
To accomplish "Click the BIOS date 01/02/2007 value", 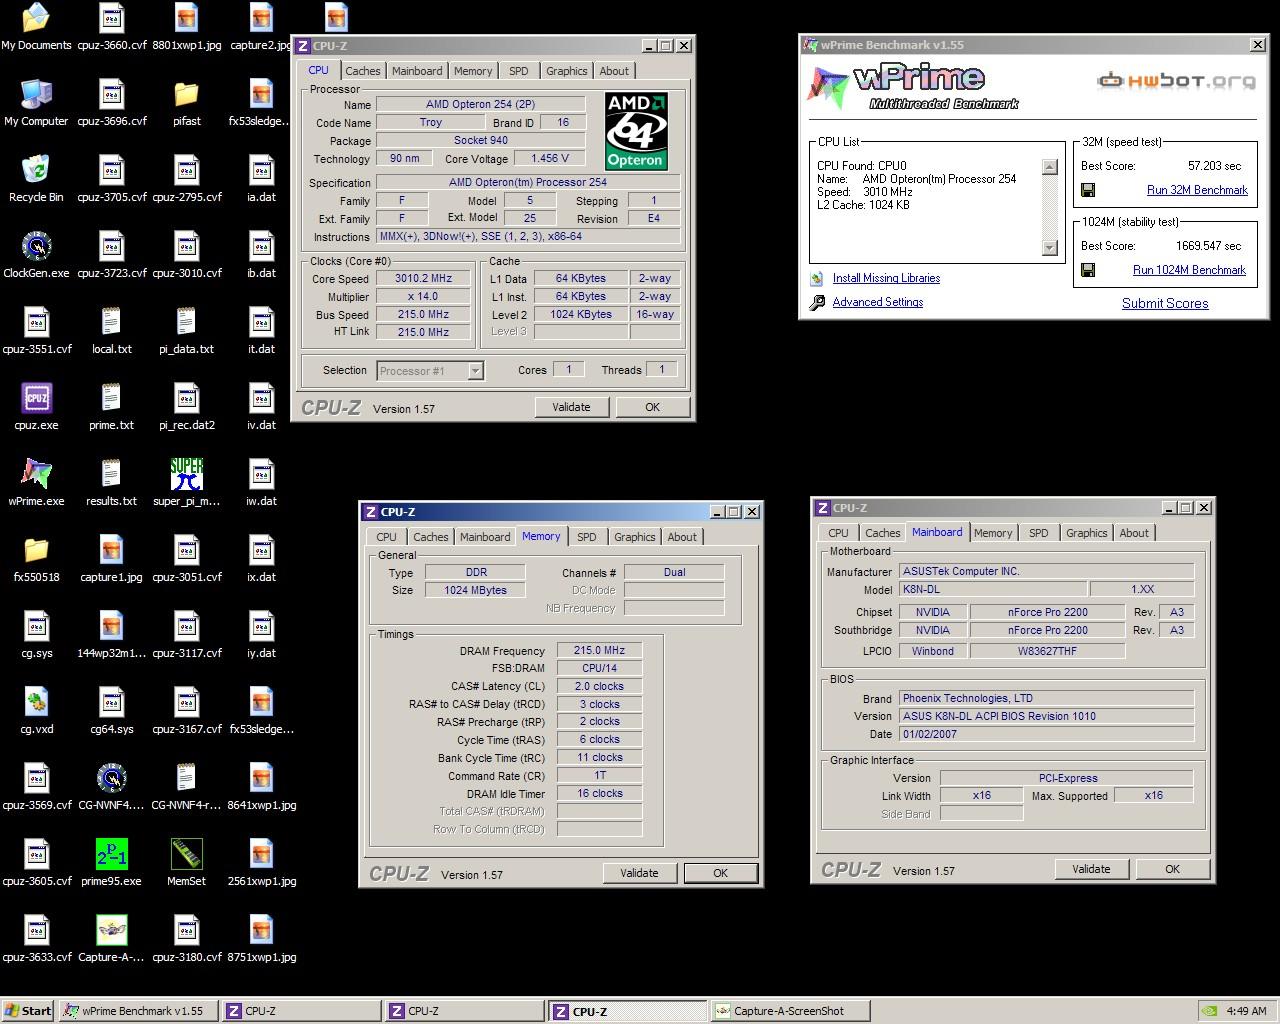I will coord(1046,734).
